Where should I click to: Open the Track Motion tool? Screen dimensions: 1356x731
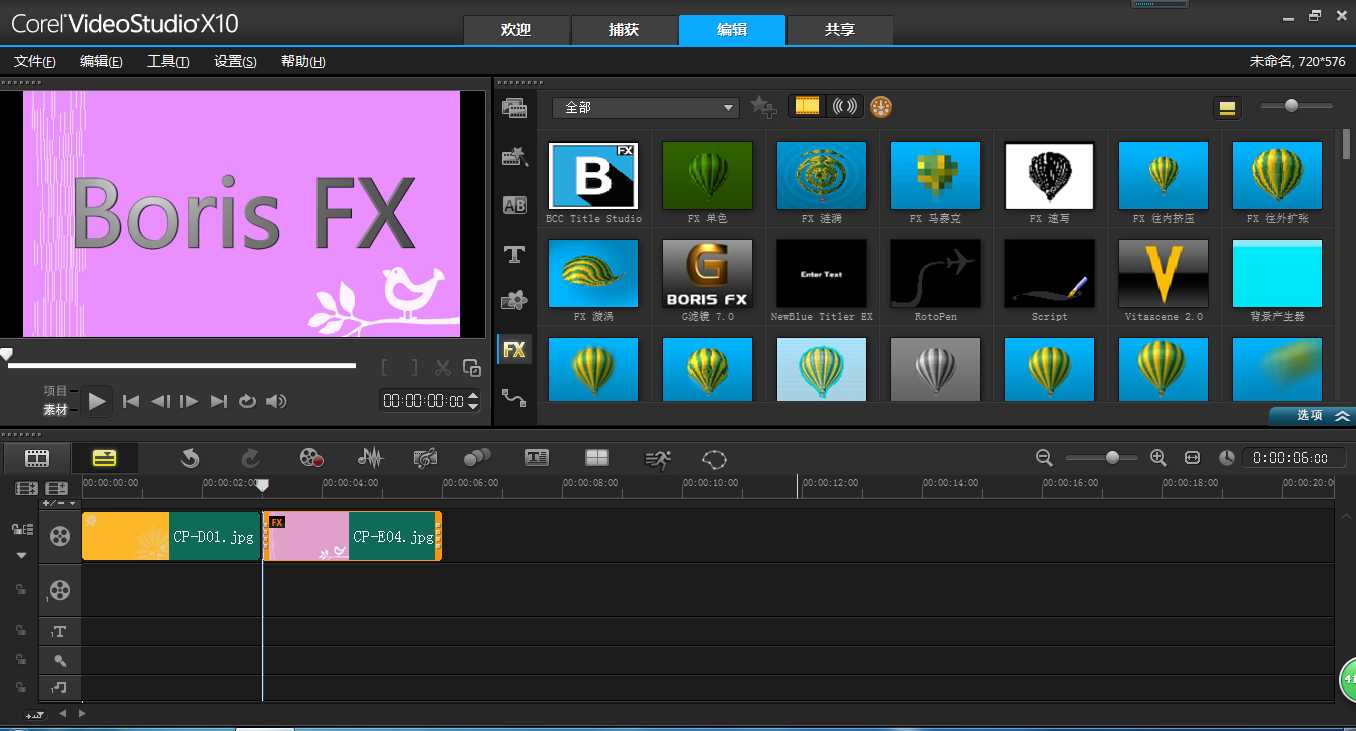477,458
